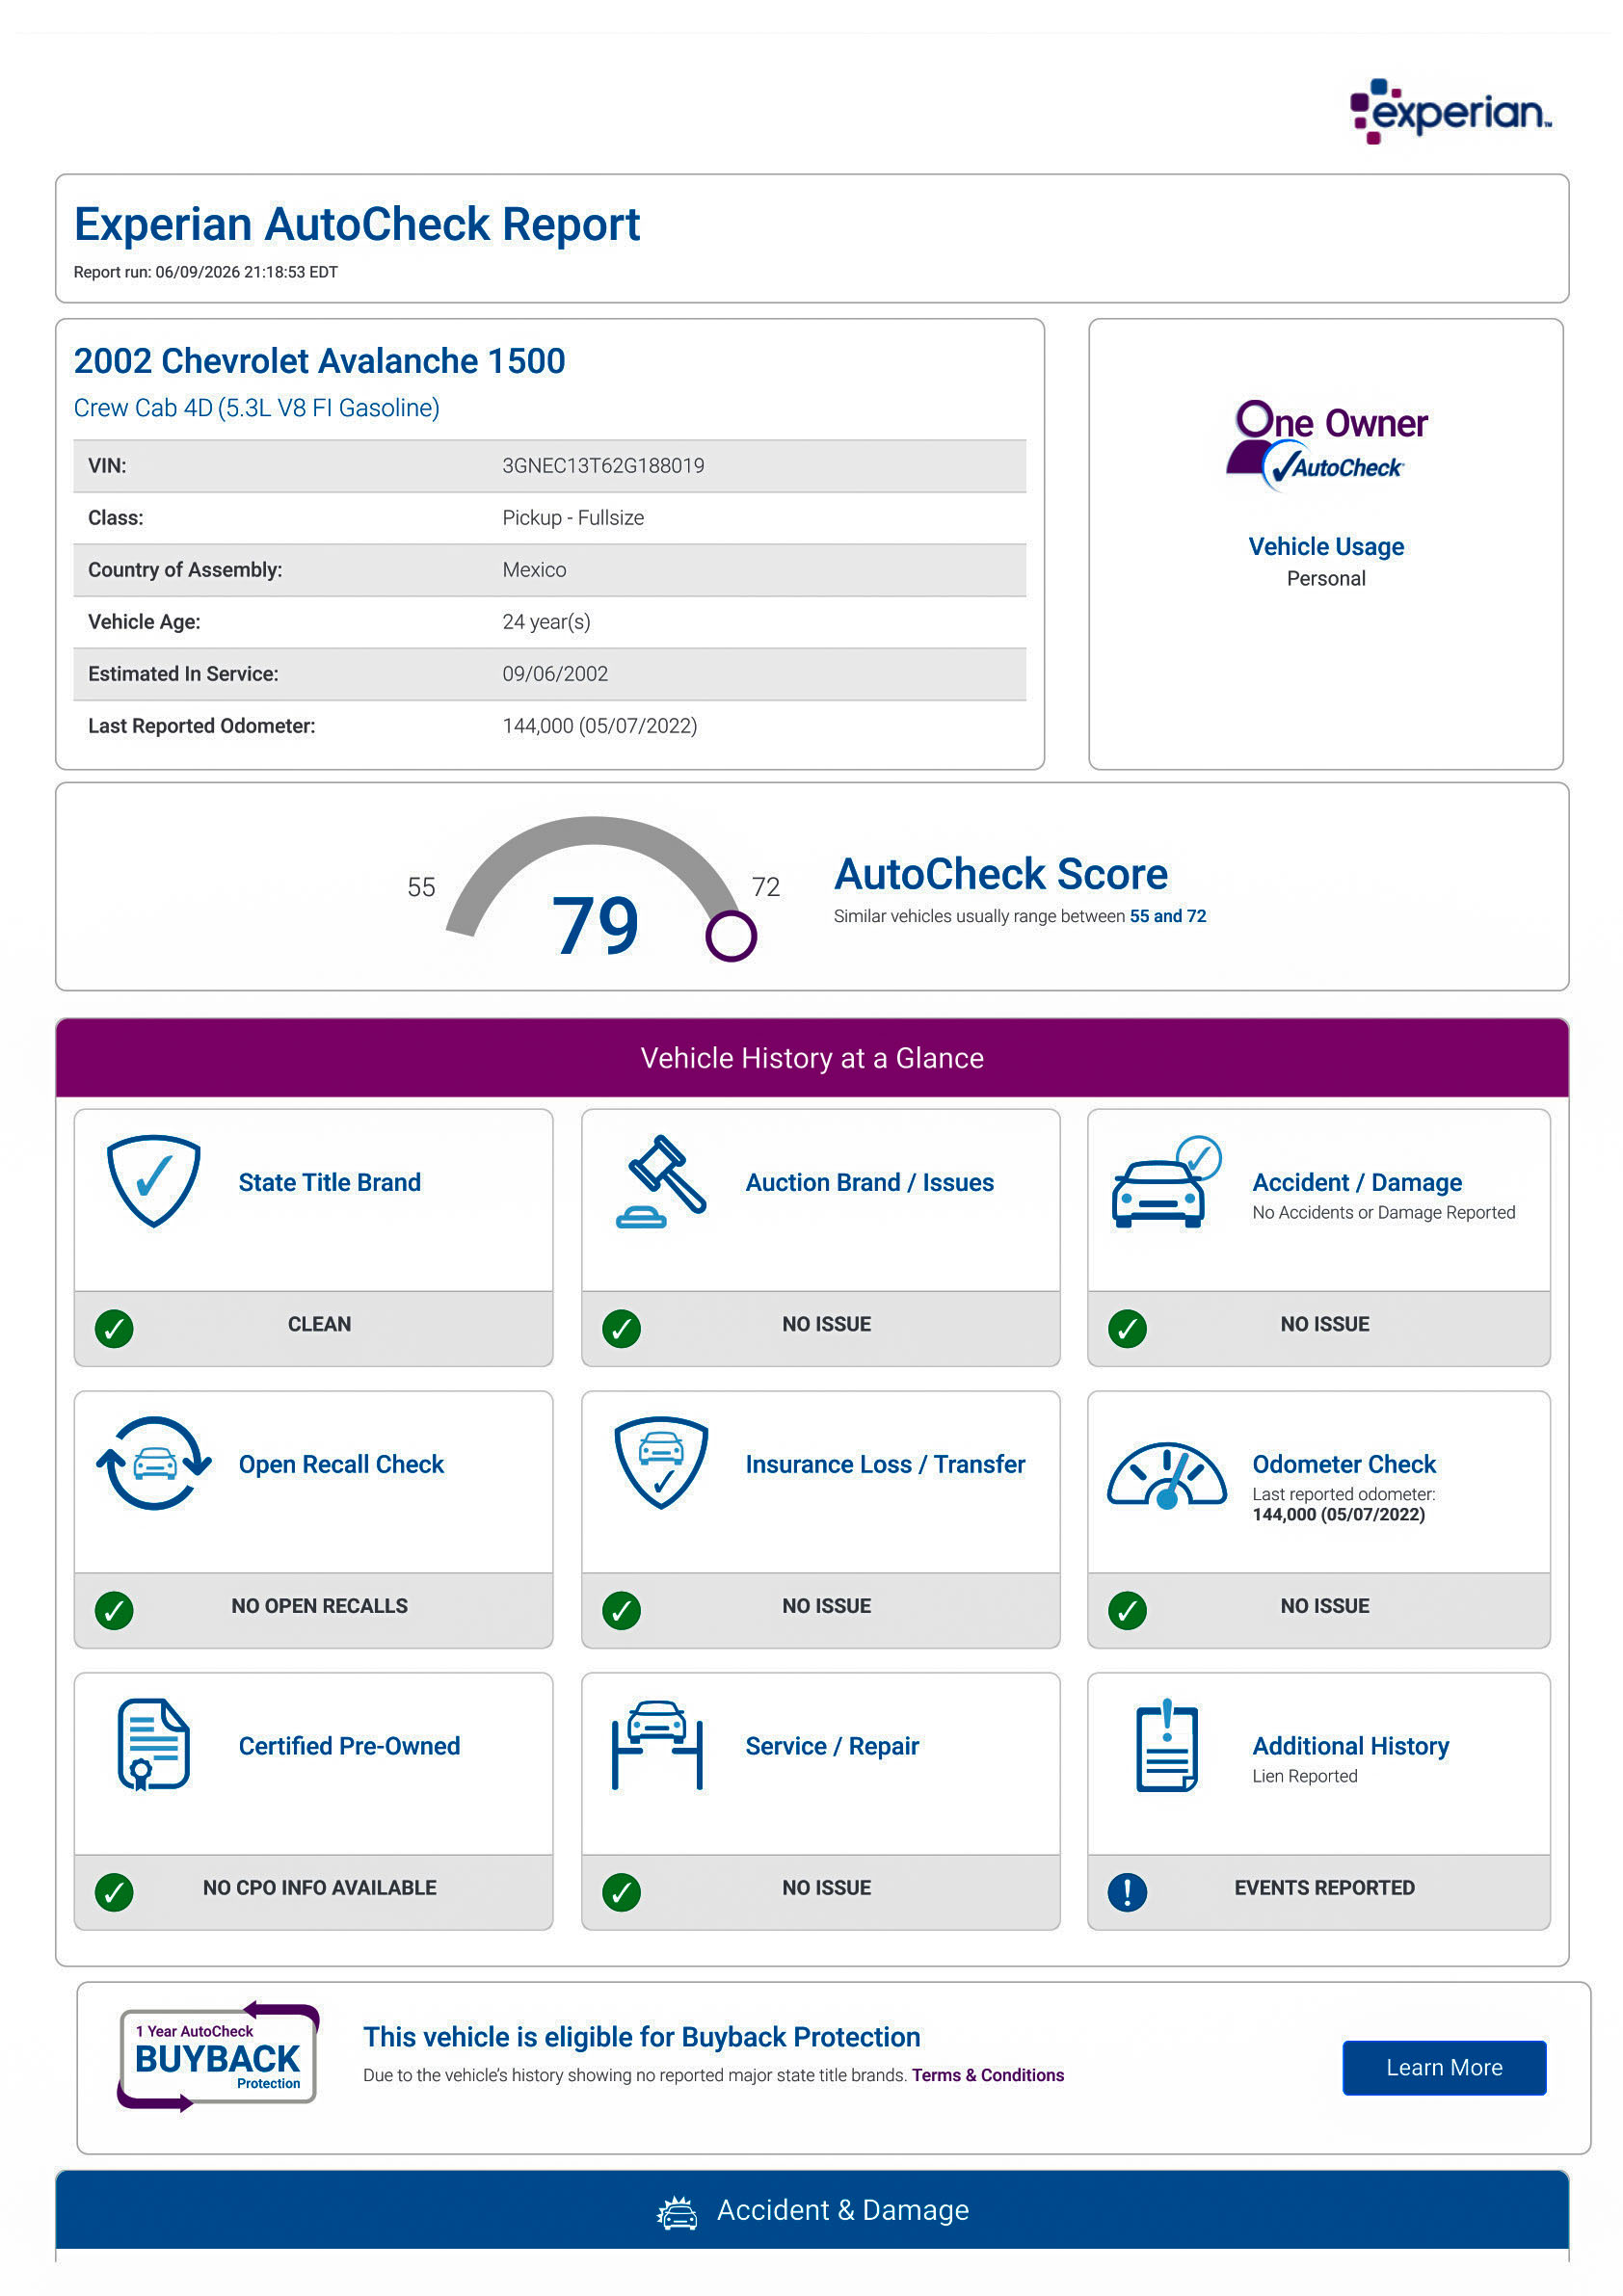
Task: Click the auction gavel icon
Action: pyautogui.click(x=661, y=1181)
